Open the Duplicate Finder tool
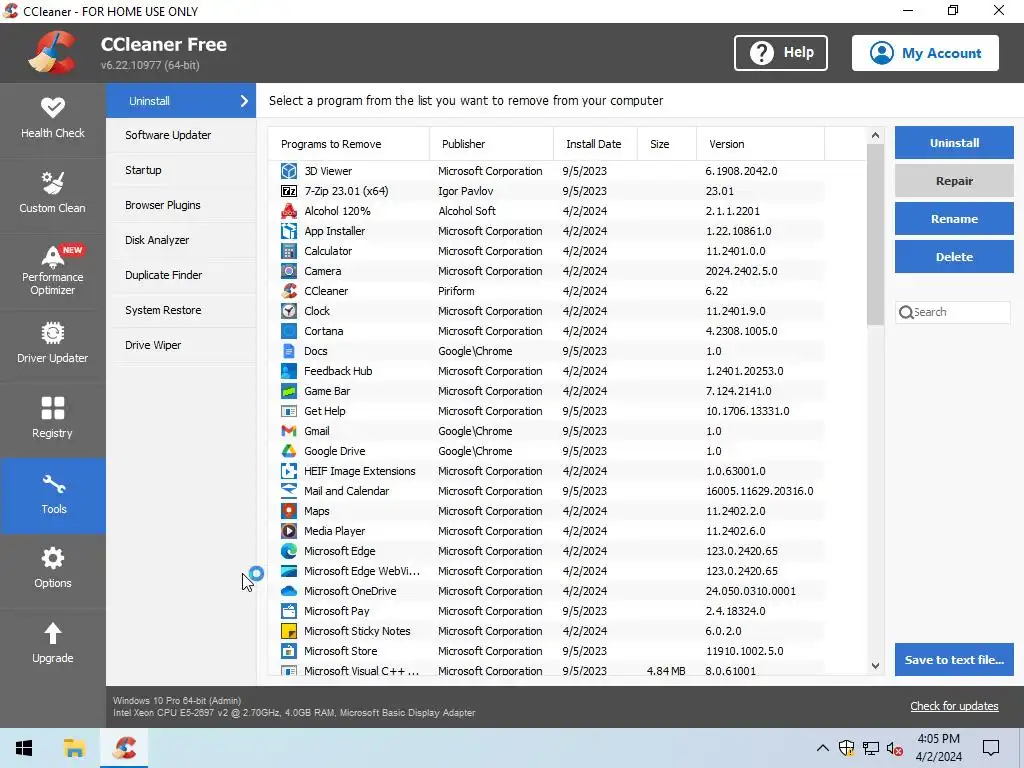Image resolution: width=1024 pixels, height=768 pixels. click(x=181, y=275)
